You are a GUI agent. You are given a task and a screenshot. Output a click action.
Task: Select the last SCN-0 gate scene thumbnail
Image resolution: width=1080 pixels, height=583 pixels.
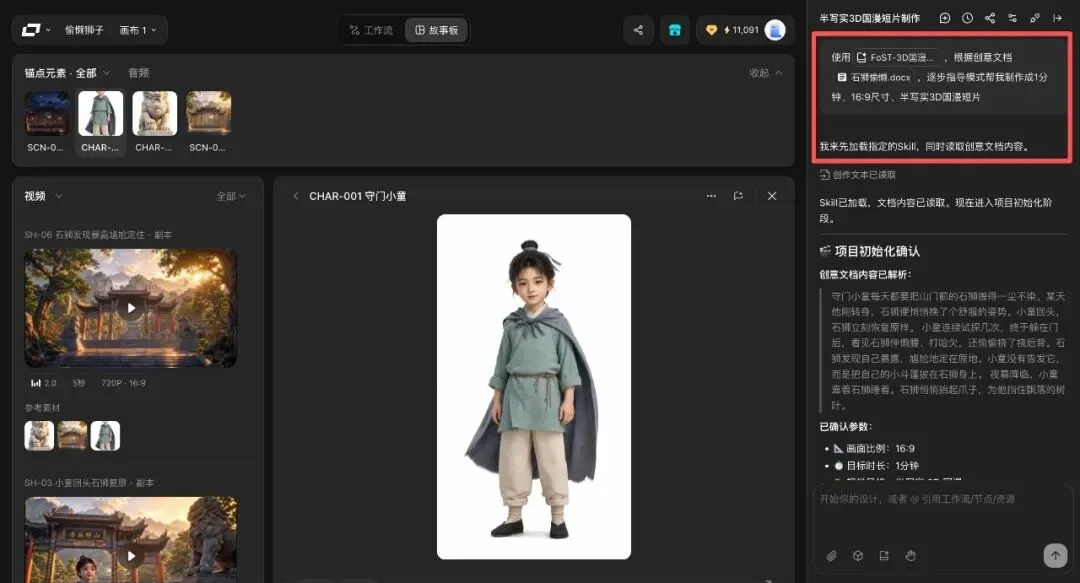coord(209,114)
